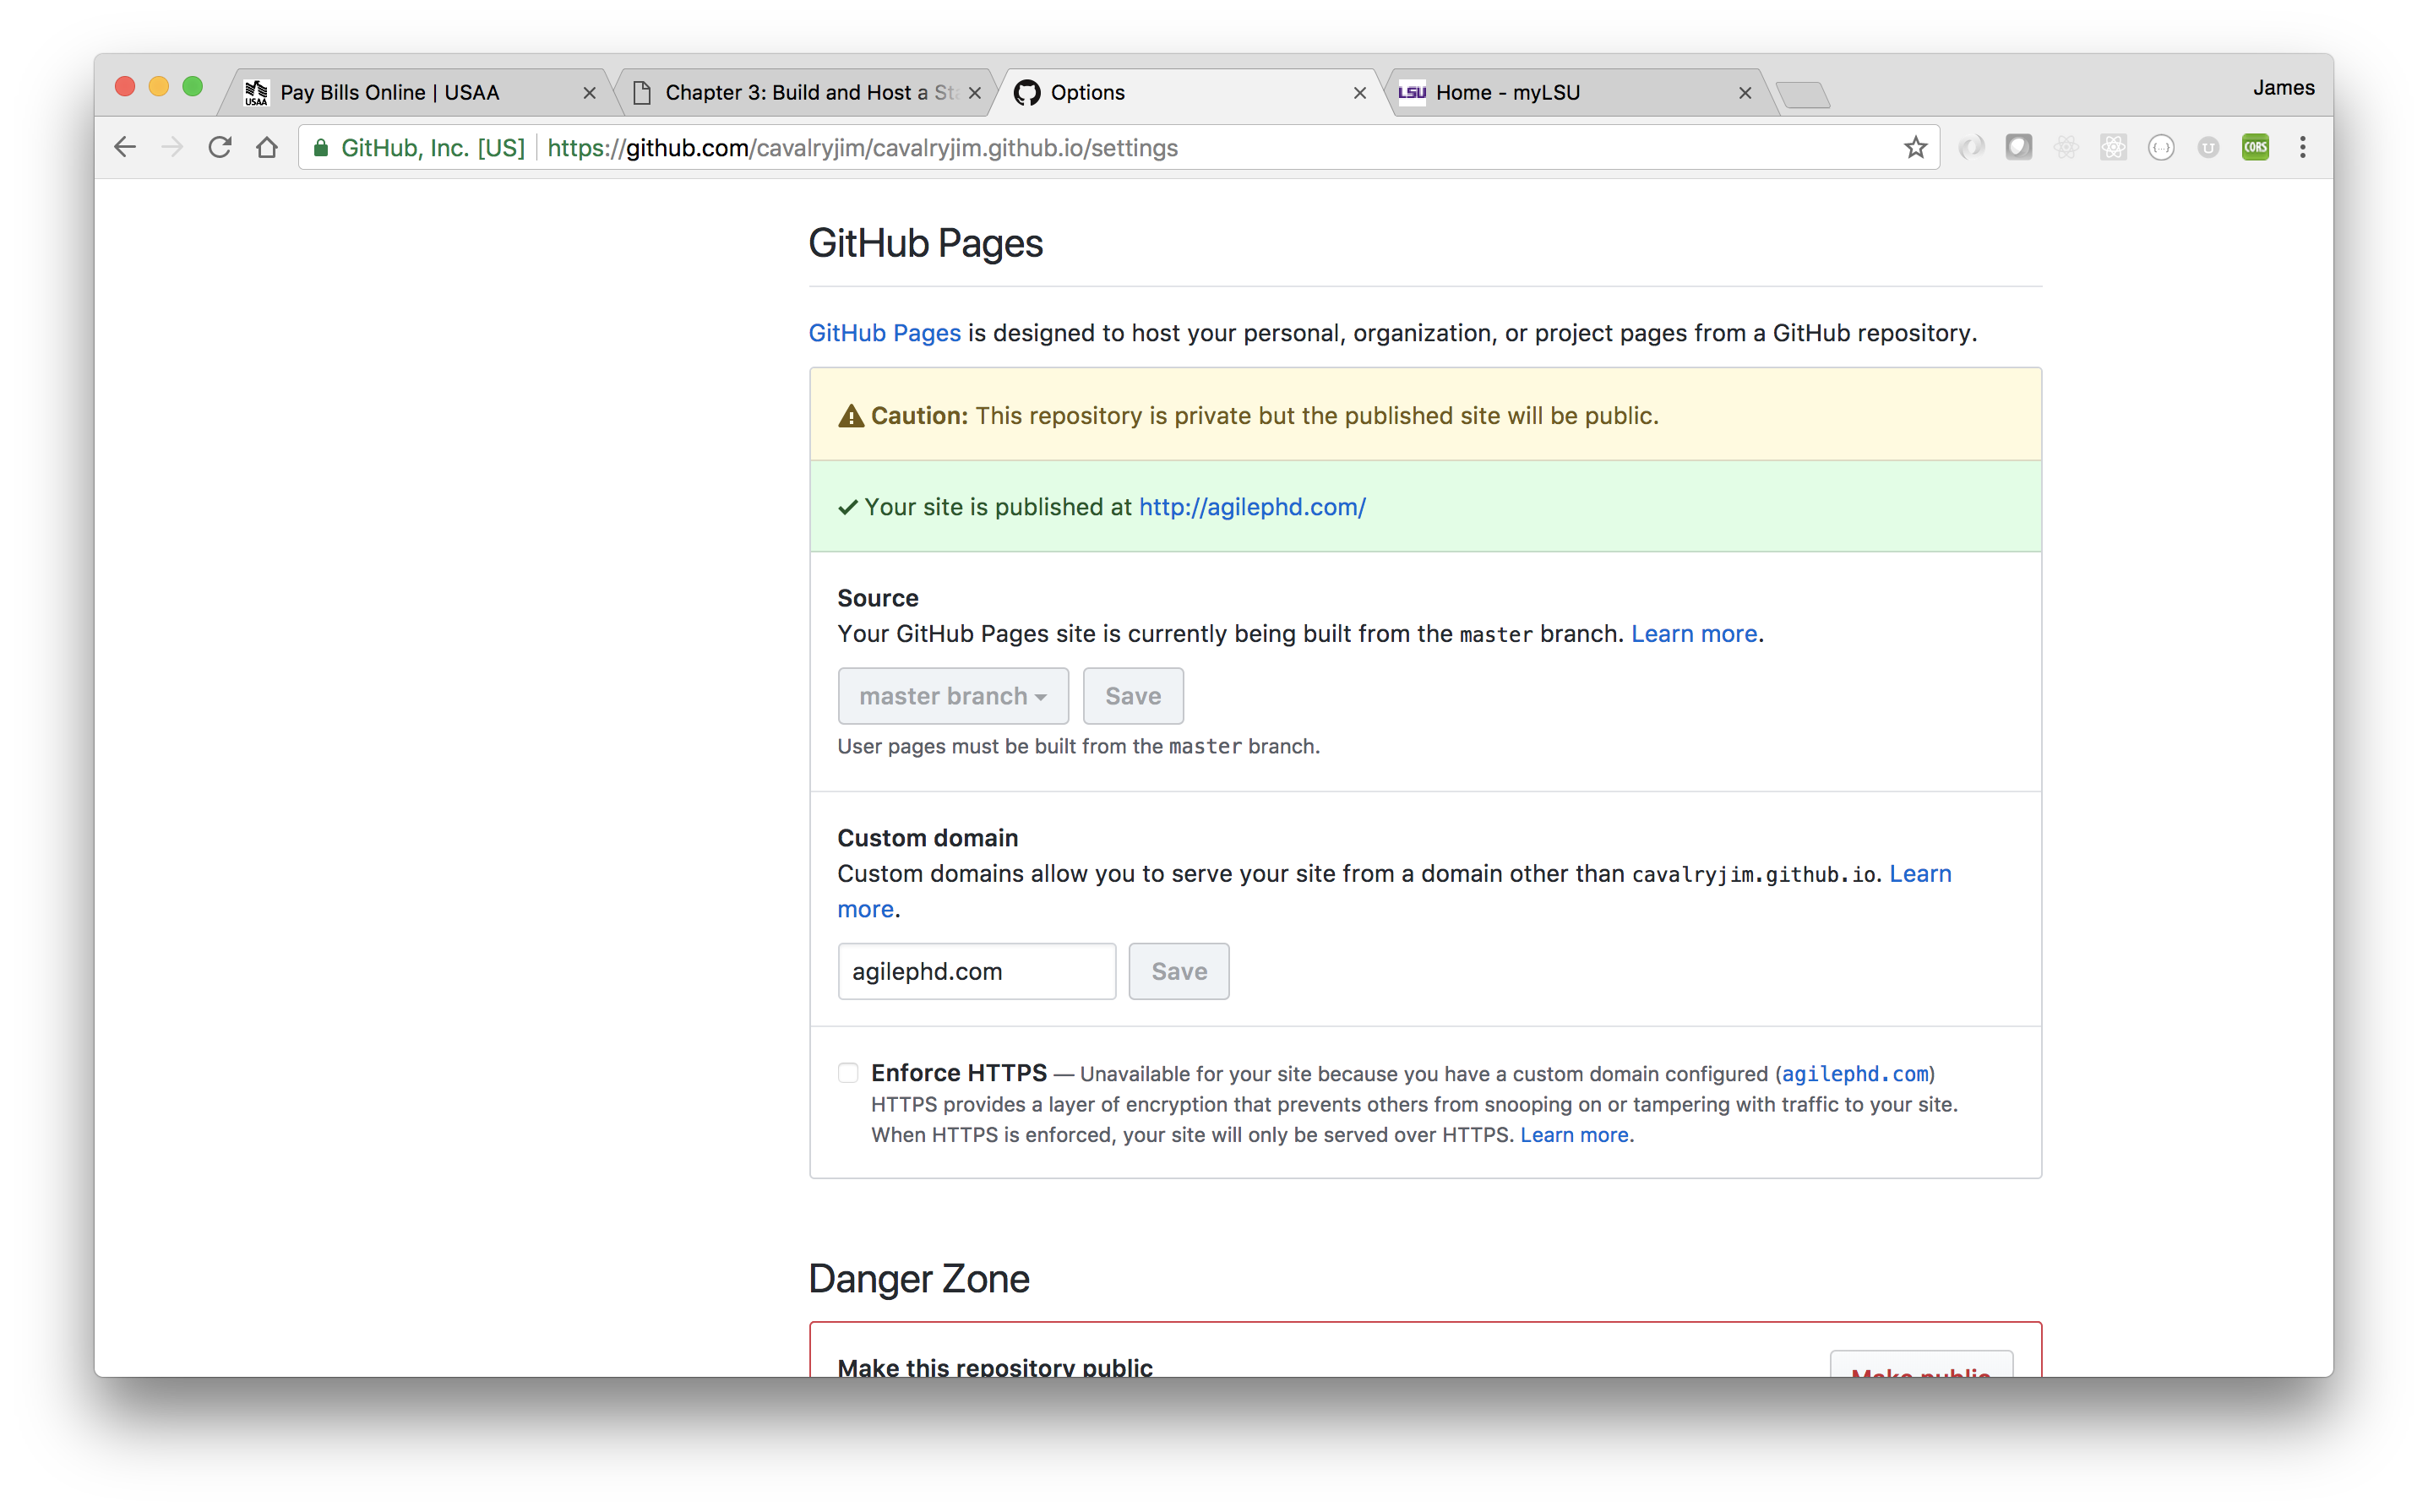Close the Options tab
The image size is (2428, 1512).
(1360, 93)
